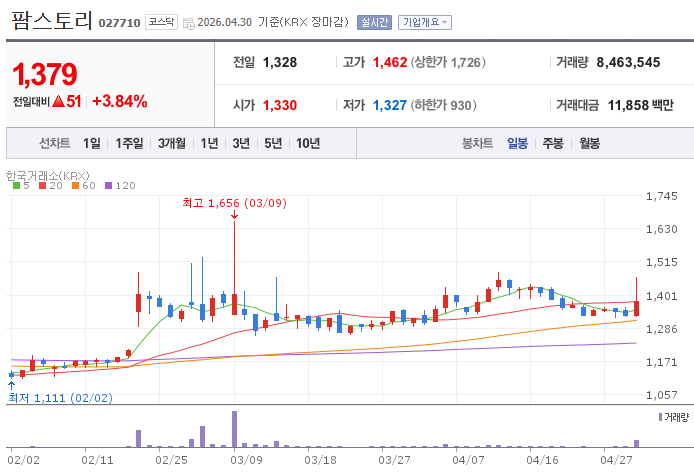Click the current price 1,379

coord(45,74)
